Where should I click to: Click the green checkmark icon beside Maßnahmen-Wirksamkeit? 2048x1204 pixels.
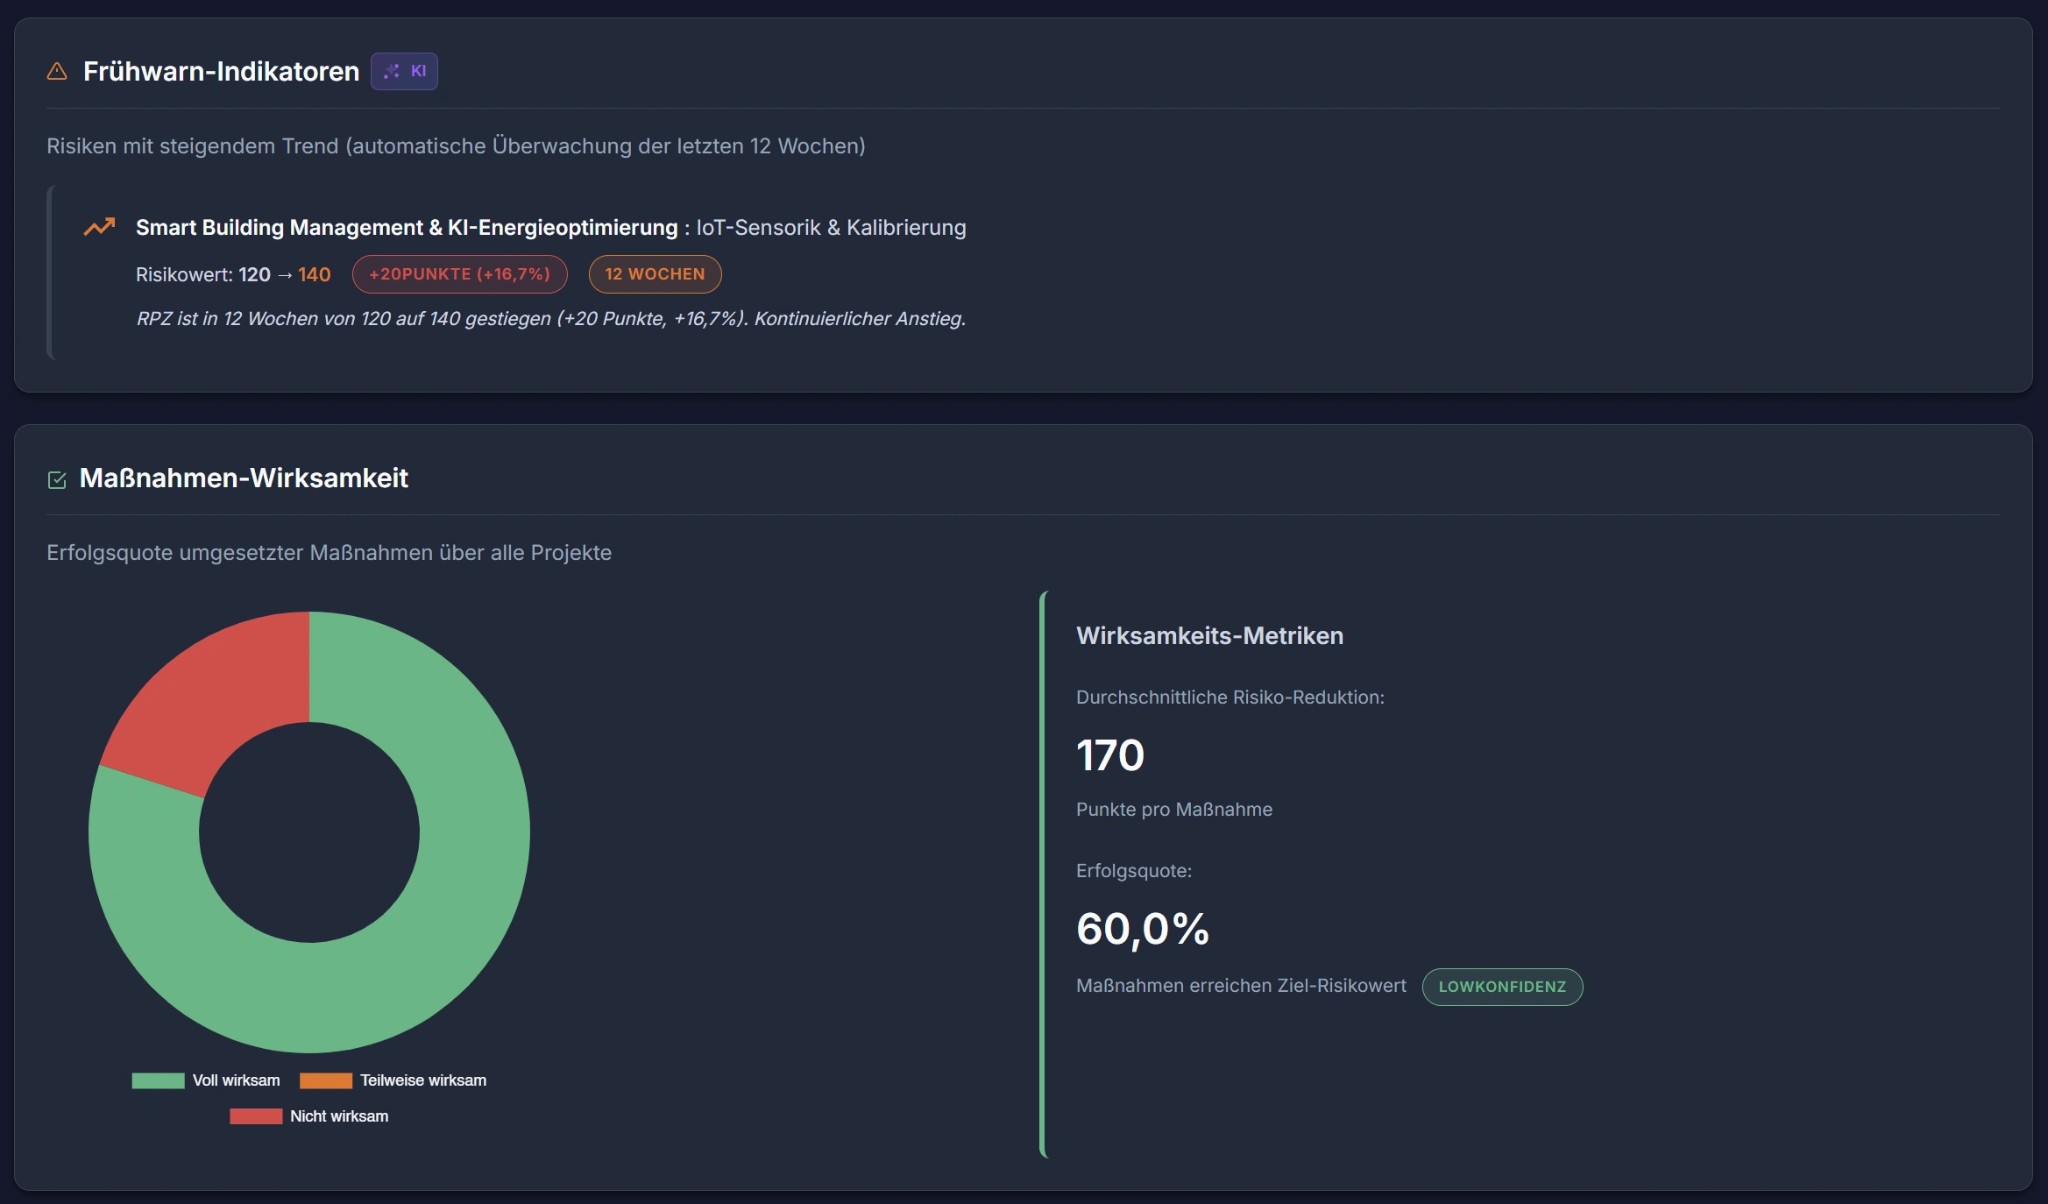point(56,478)
